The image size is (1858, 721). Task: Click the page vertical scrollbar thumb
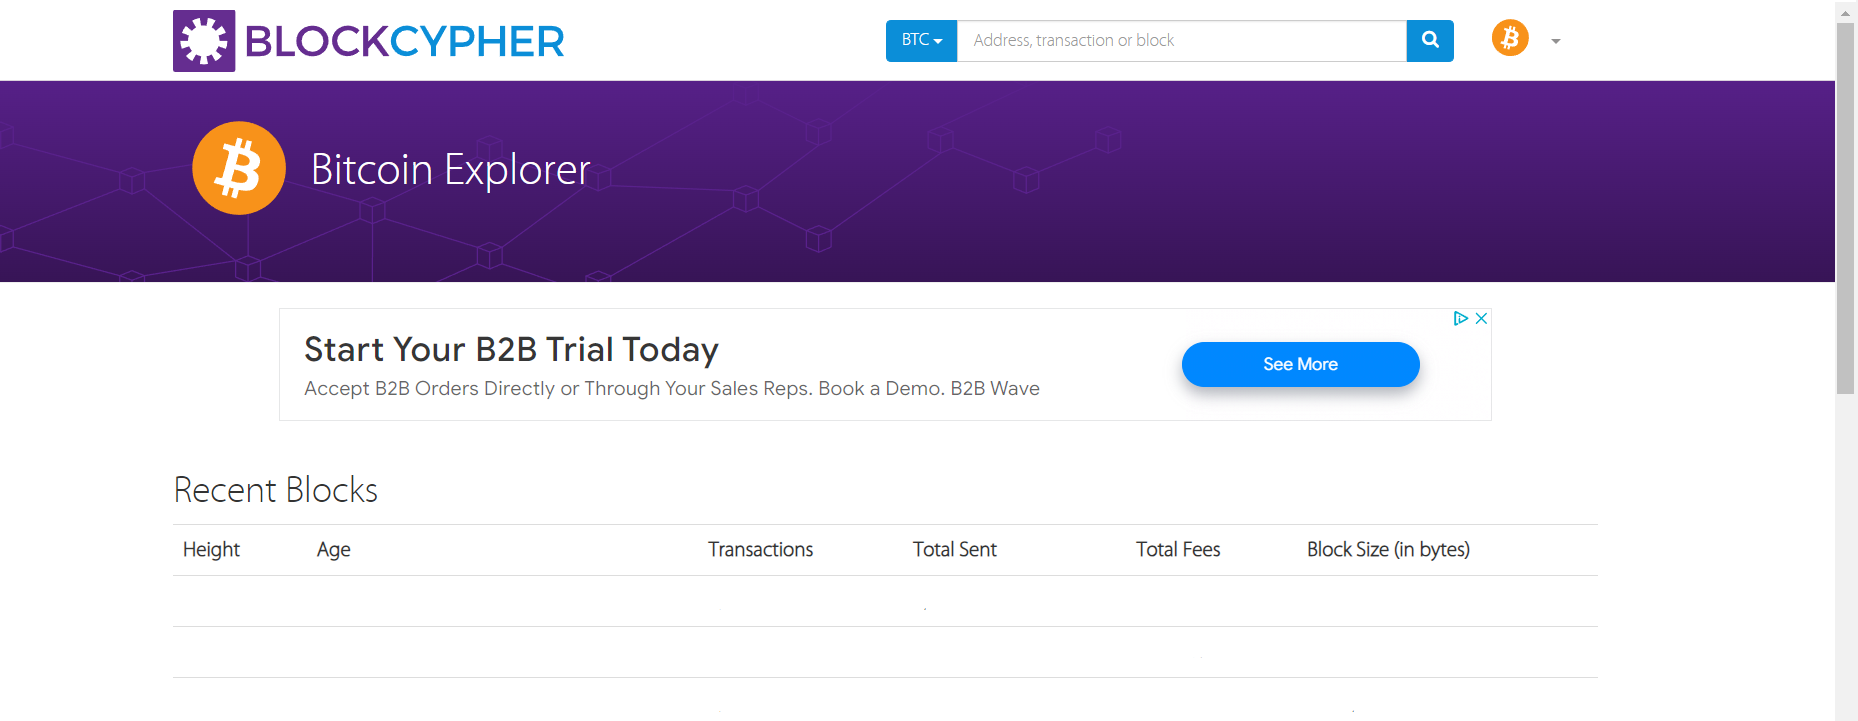pyautogui.click(x=1846, y=208)
